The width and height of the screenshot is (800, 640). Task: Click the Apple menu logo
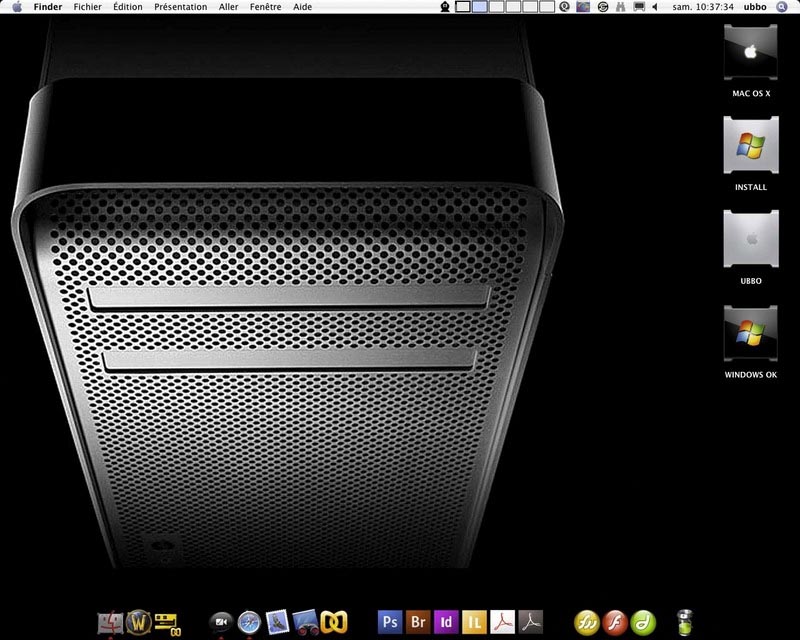tap(17, 7)
